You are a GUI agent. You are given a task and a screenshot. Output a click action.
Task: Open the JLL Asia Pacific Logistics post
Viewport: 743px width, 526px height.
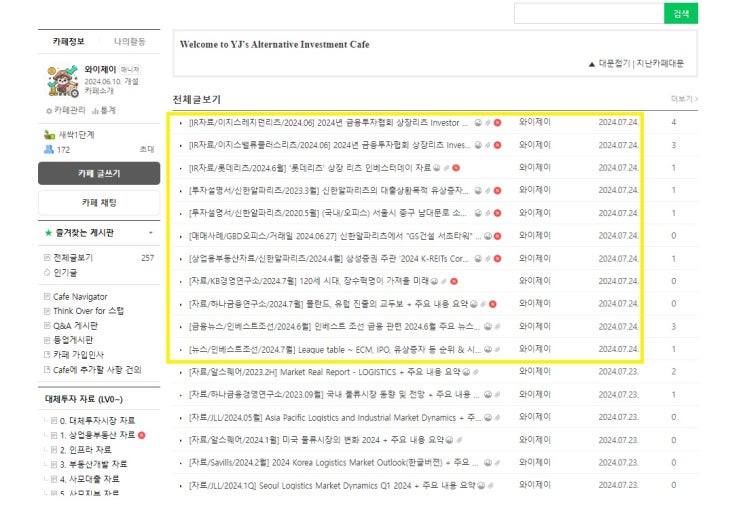335,417
